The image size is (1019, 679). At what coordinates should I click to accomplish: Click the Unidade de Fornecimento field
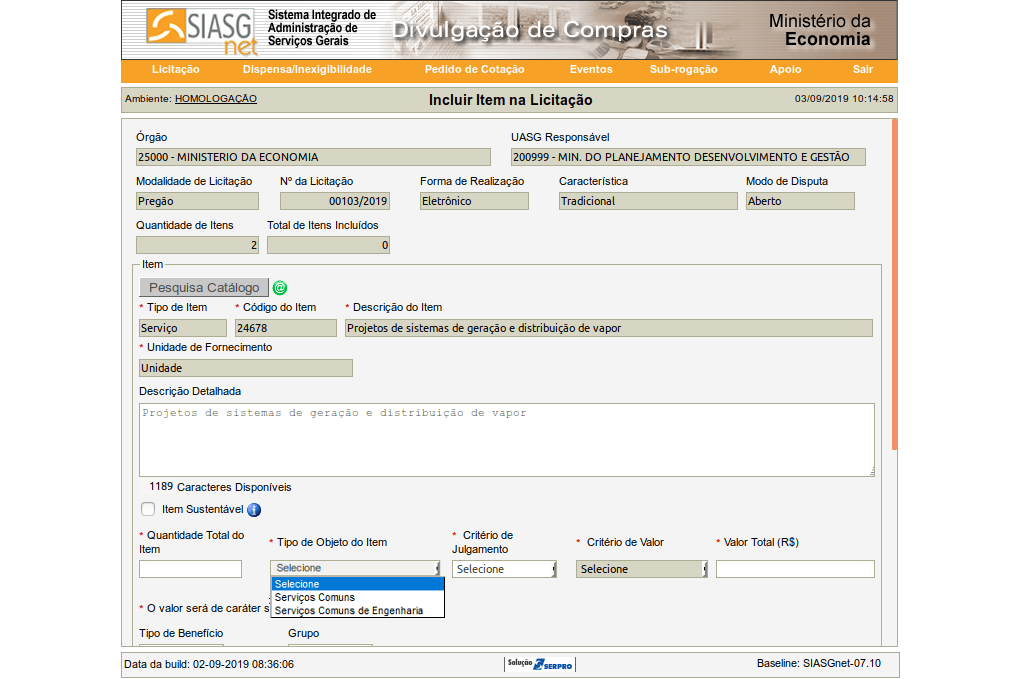point(246,368)
